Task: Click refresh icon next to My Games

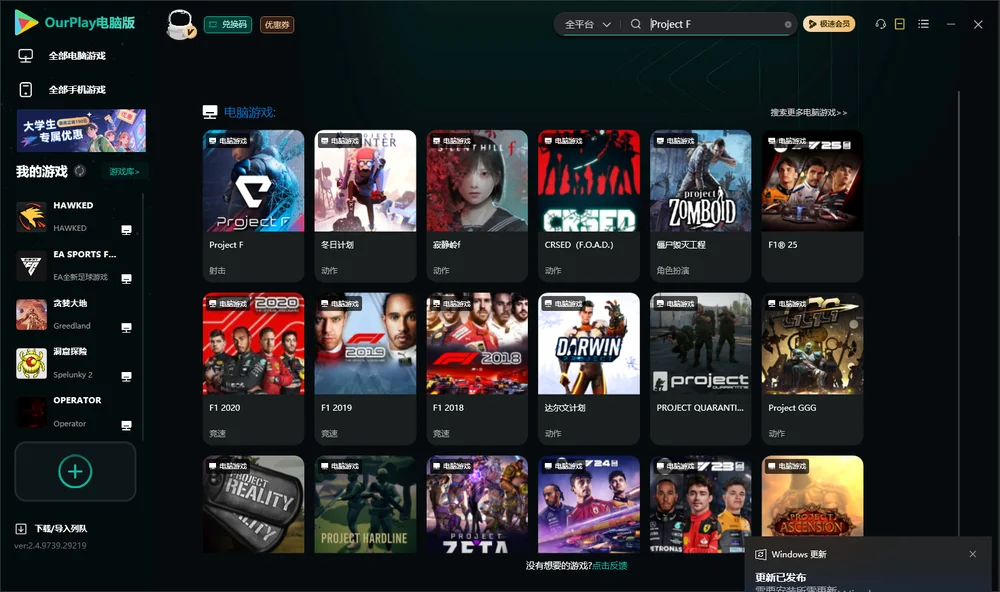Action: [x=80, y=171]
